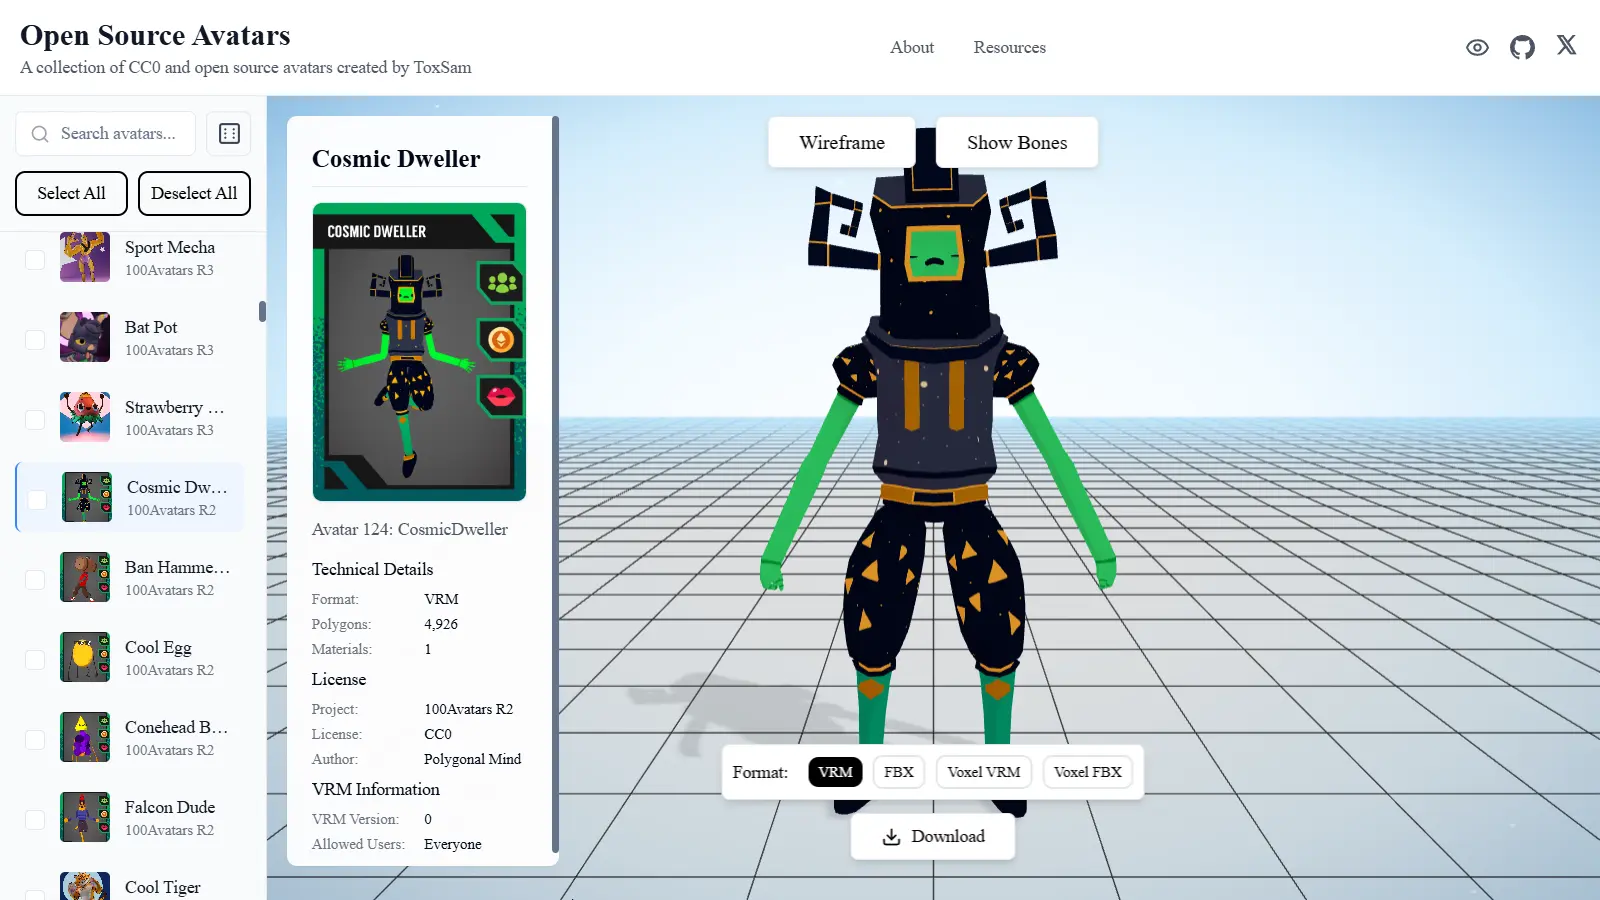Tick the Cosmic Dweller checkbox
The width and height of the screenshot is (1600, 900).
click(x=37, y=499)
